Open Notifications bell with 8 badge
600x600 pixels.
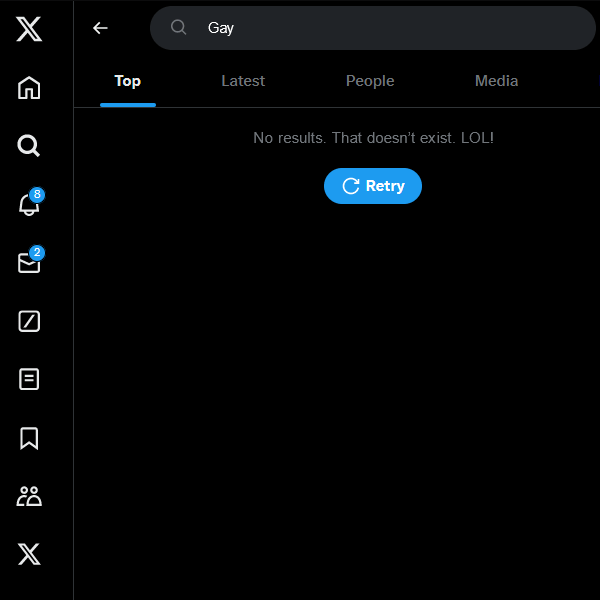pos(29,205)
